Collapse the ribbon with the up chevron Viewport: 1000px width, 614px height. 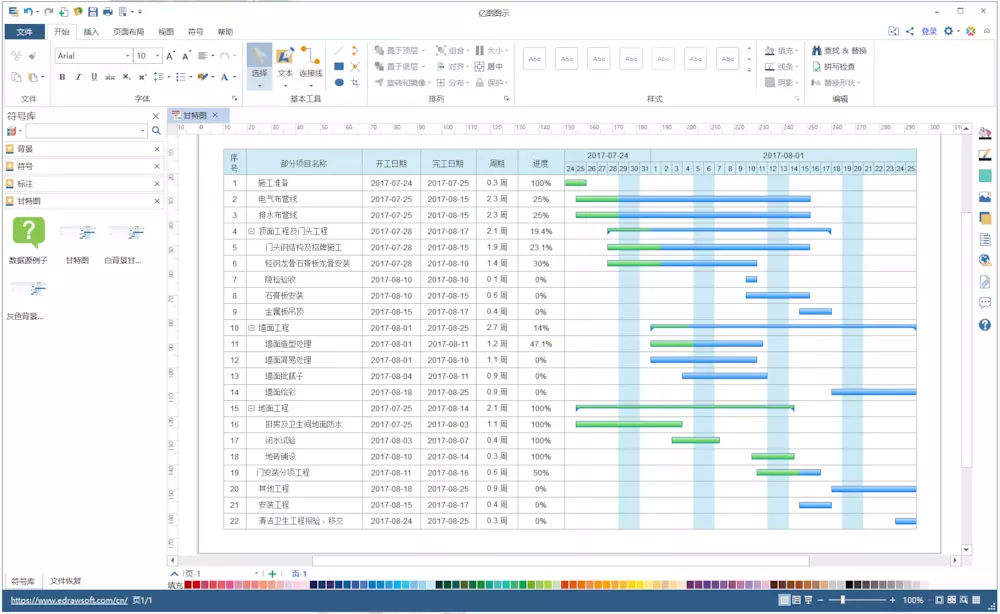tap(987, 31)
